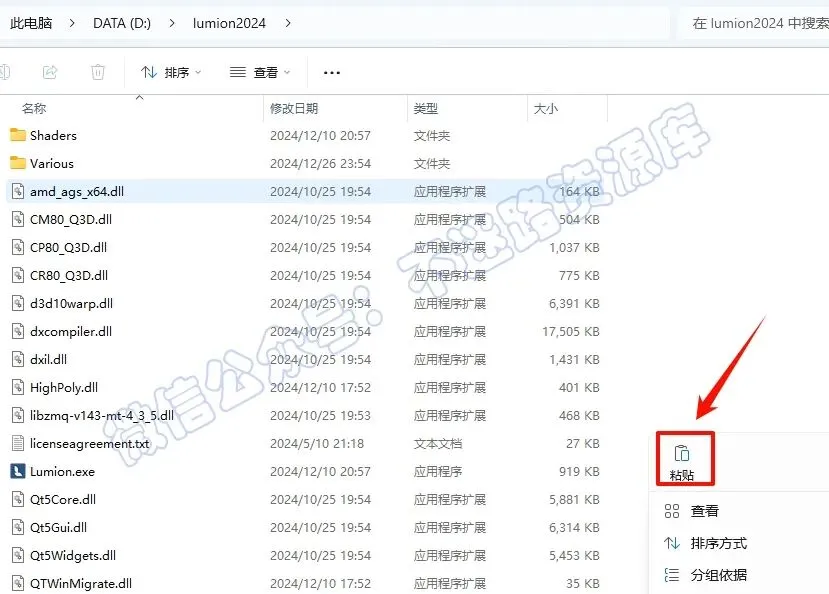Select the d3d10warp.dll file name
The height and width of the screenshot is (594, 829).
tap(71, 303)
